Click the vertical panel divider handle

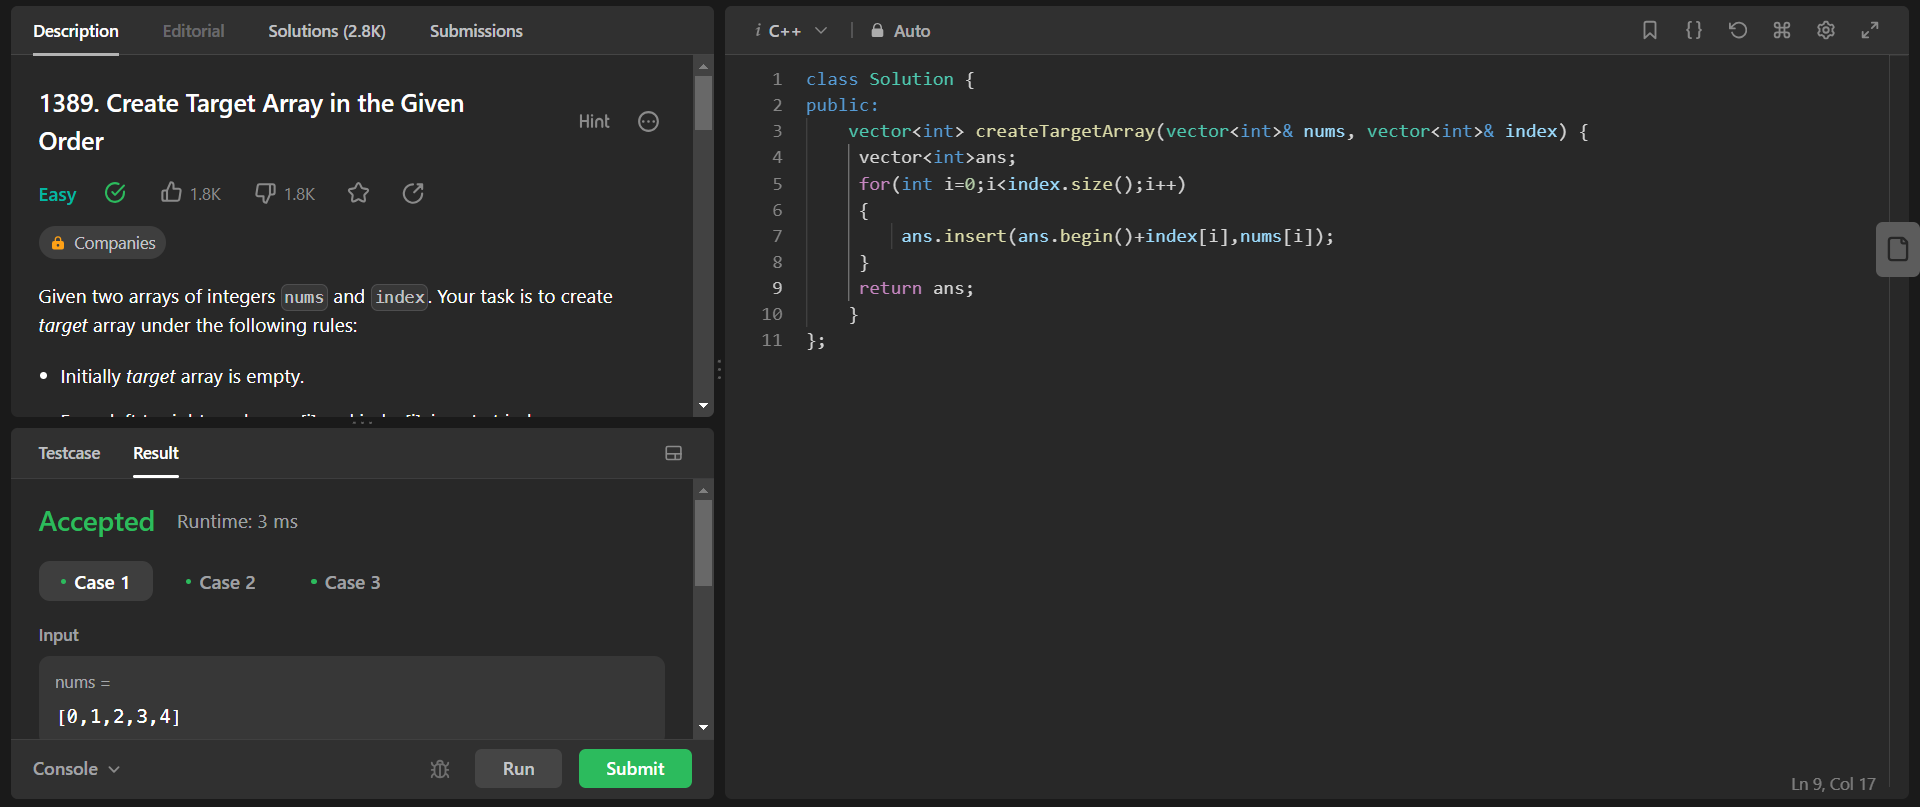719,370
